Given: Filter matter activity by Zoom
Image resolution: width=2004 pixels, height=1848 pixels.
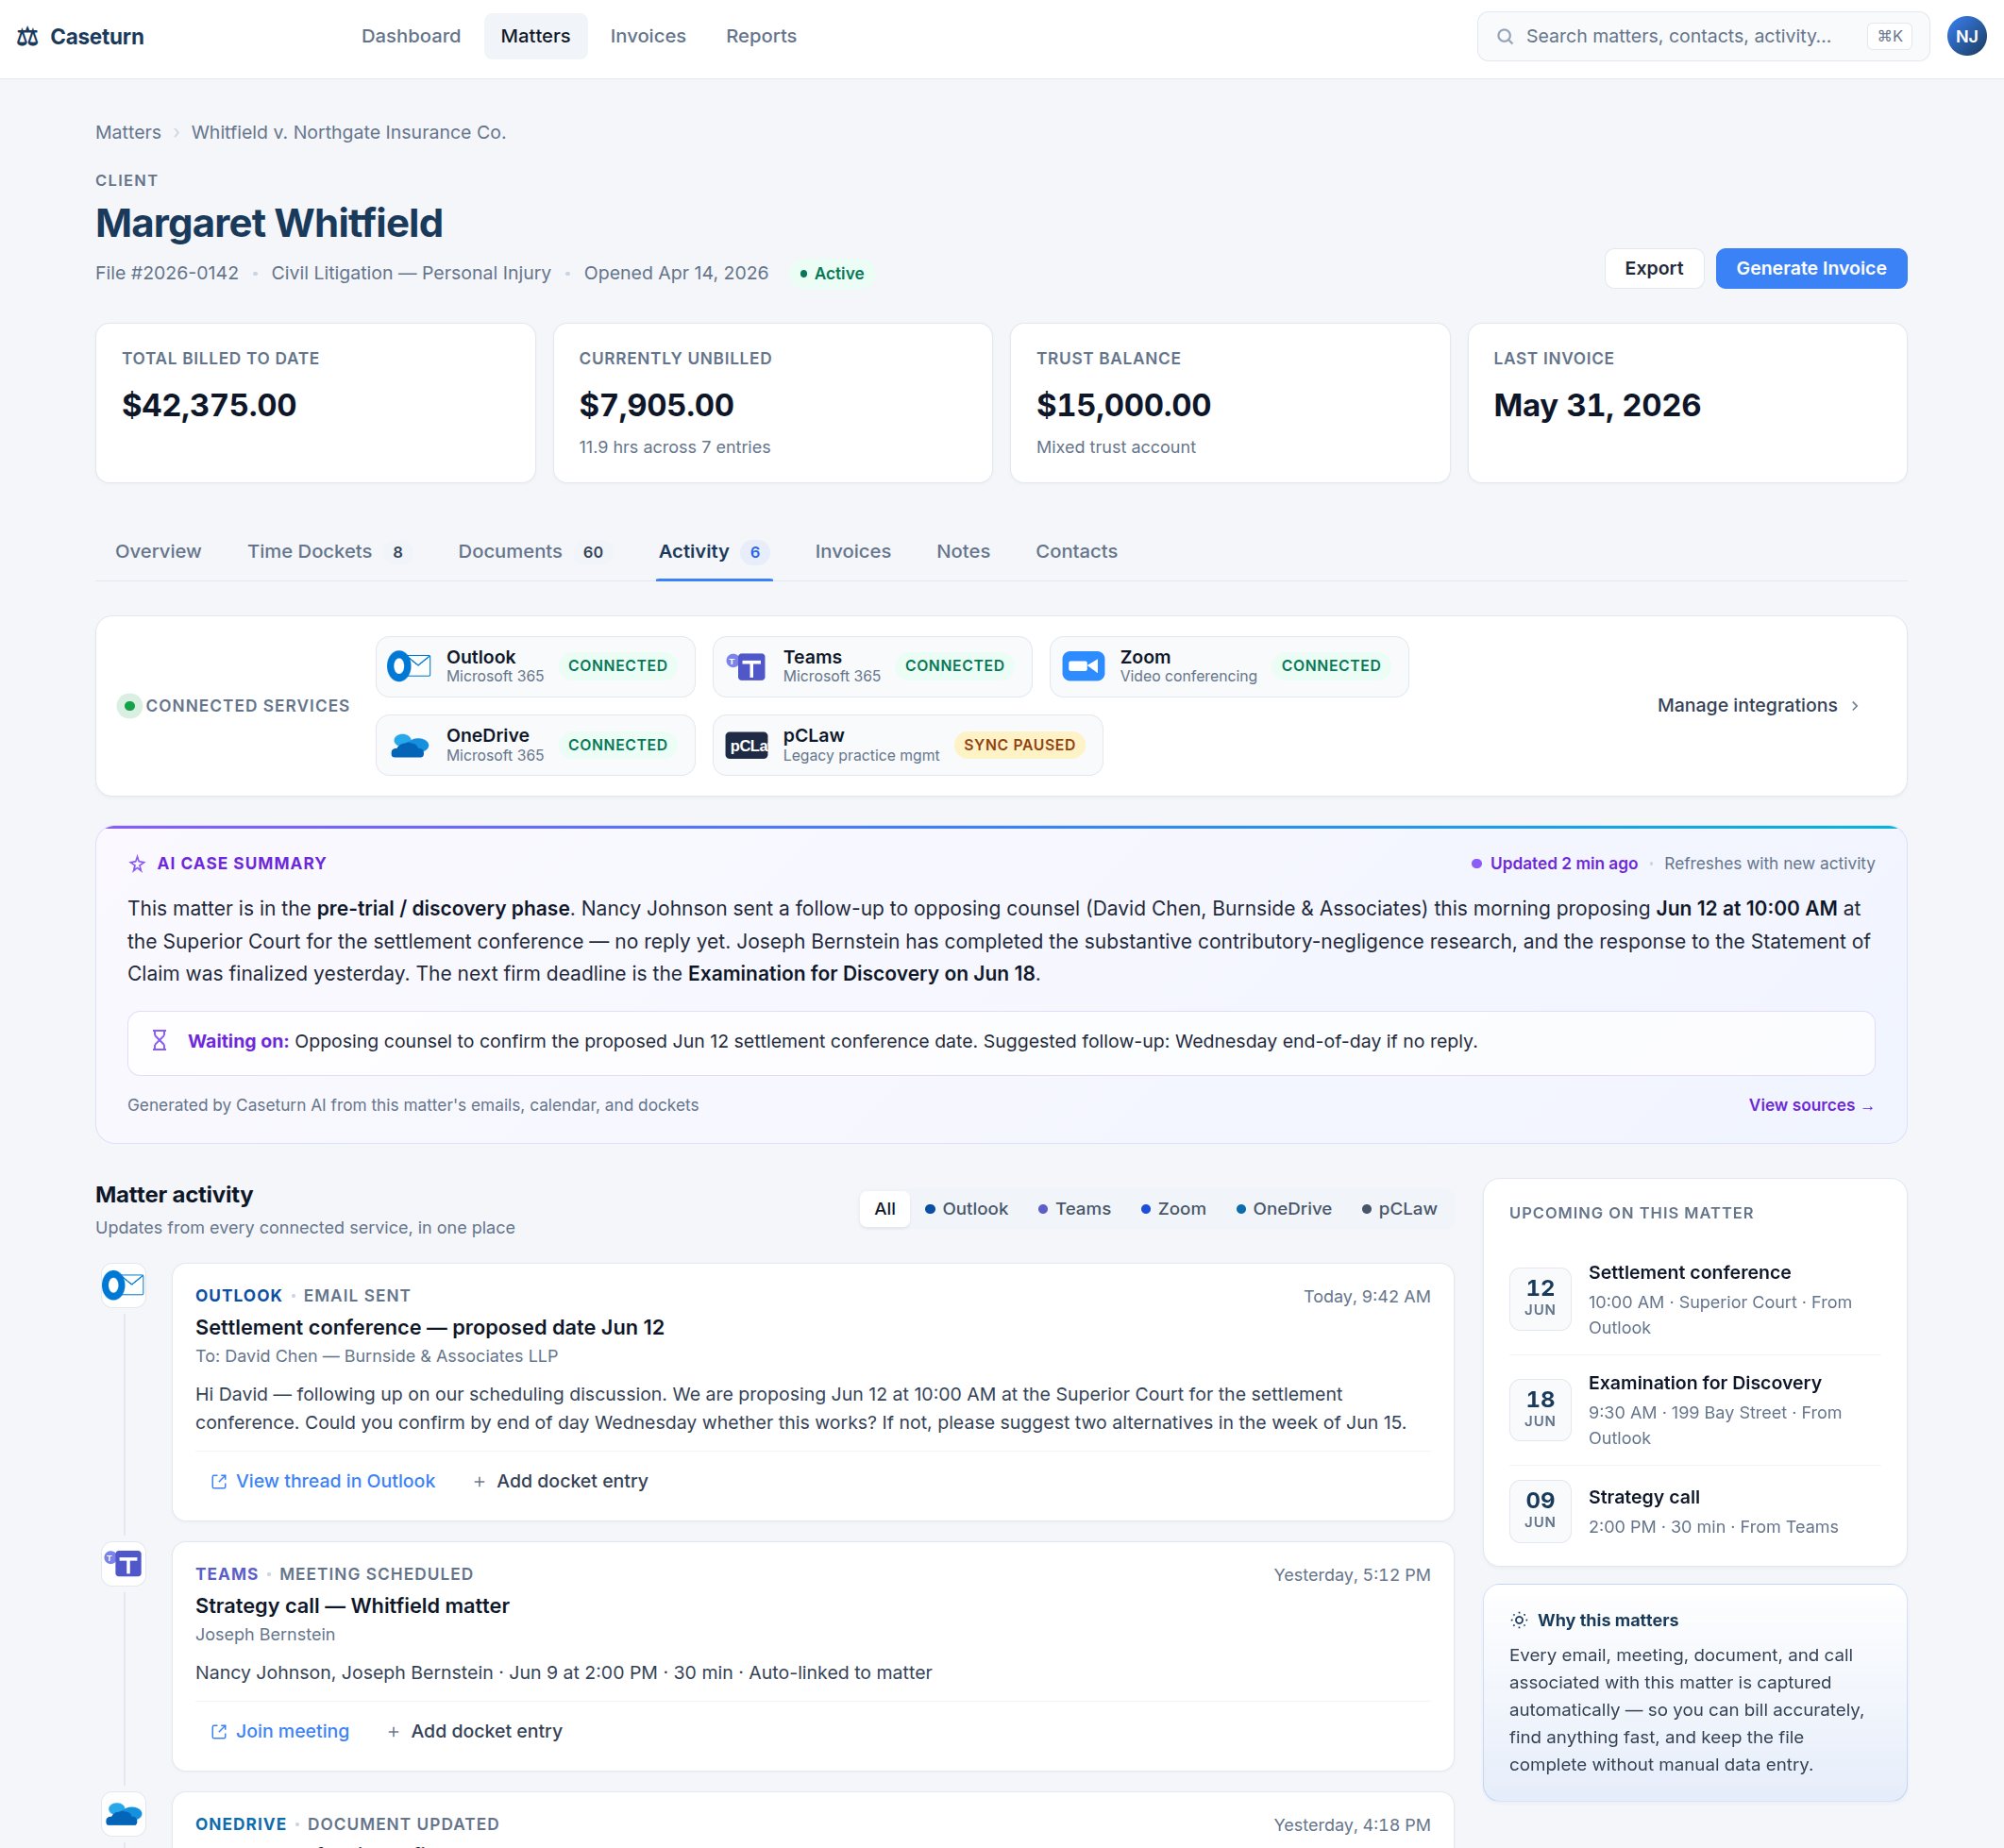Looking at the screenshot, I should (x=1173, y=1209).
